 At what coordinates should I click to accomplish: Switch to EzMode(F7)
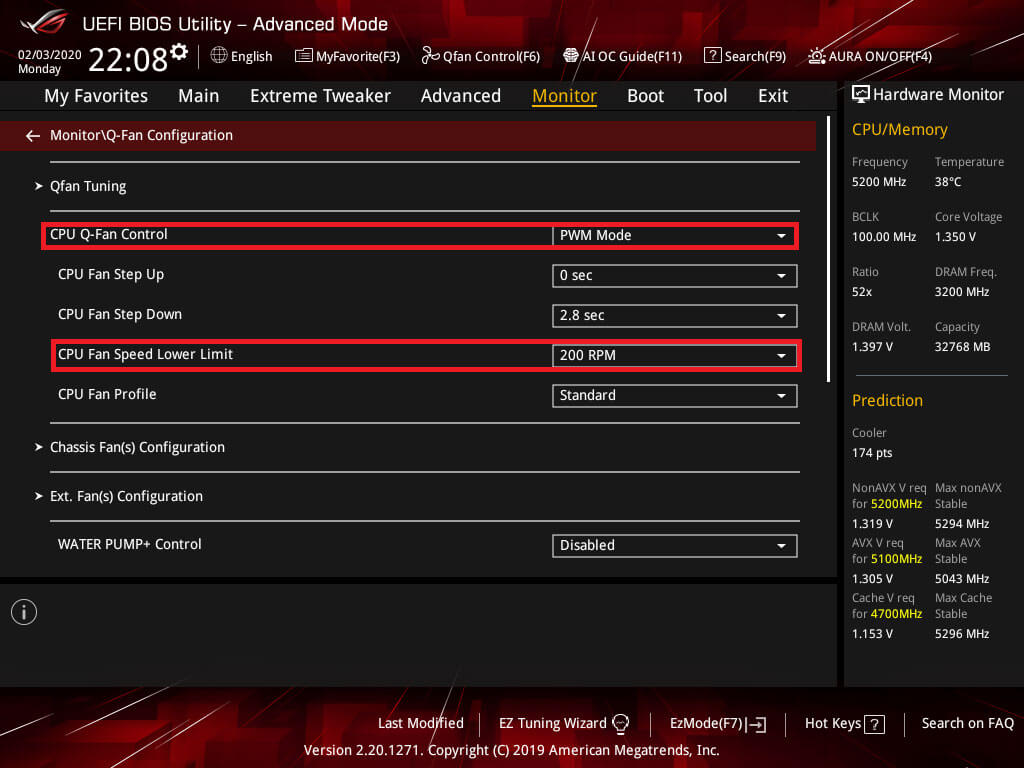(706, 724)
